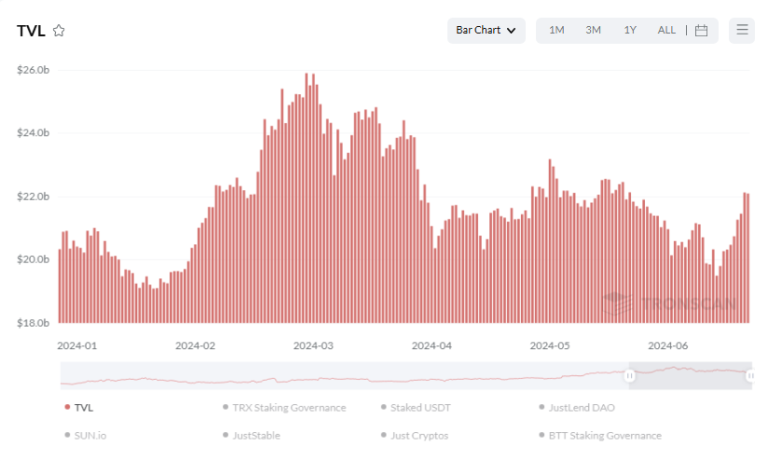Open the calendar date picker icon
Screen dimensions: 768x461
coord(701,30)
